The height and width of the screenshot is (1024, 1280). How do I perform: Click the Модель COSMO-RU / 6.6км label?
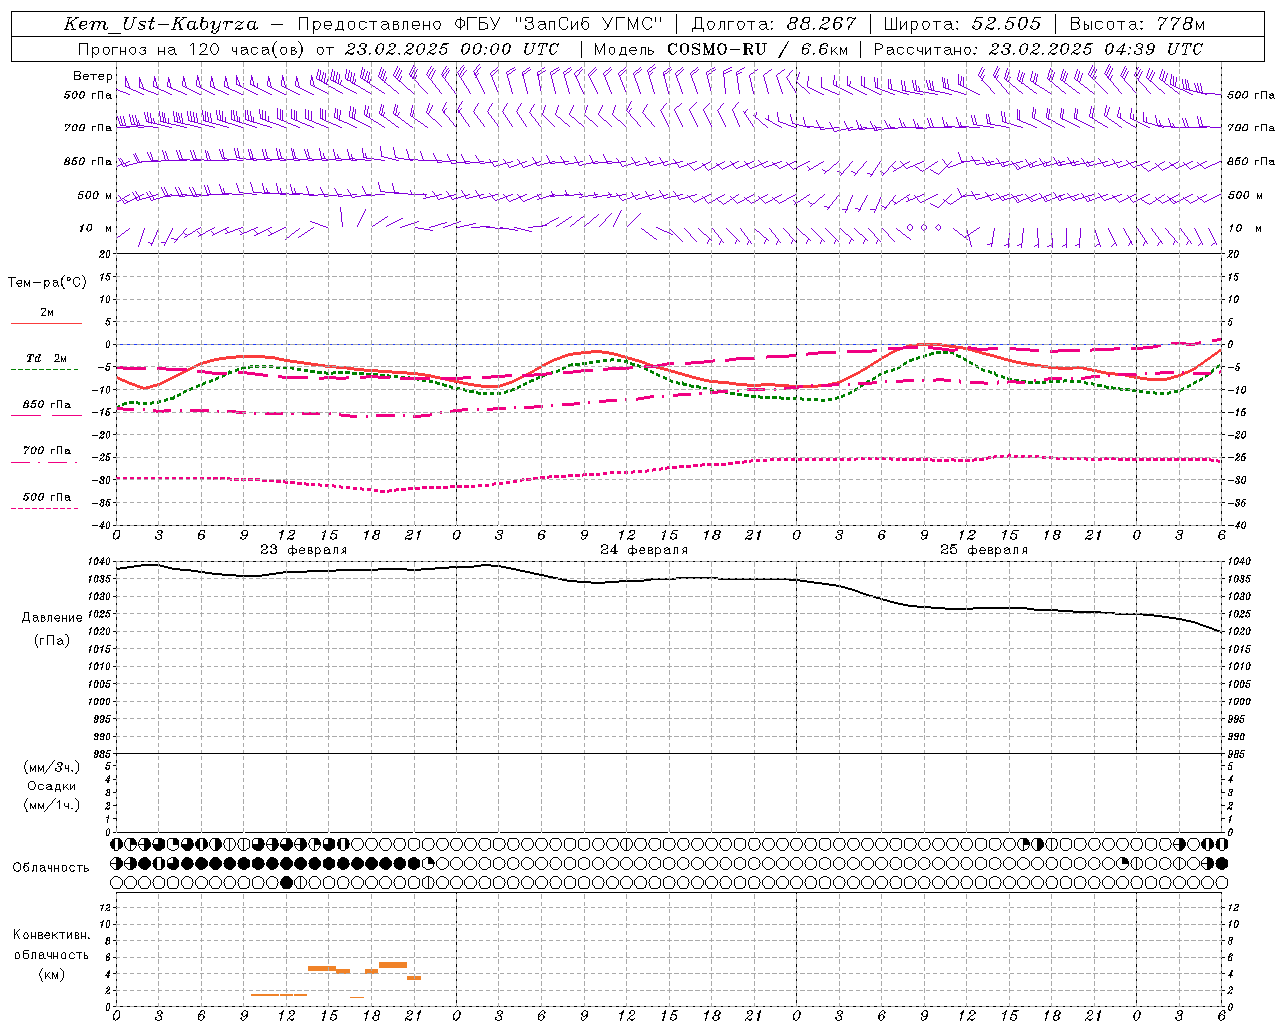pyautogui.click(x=721, y=49)
